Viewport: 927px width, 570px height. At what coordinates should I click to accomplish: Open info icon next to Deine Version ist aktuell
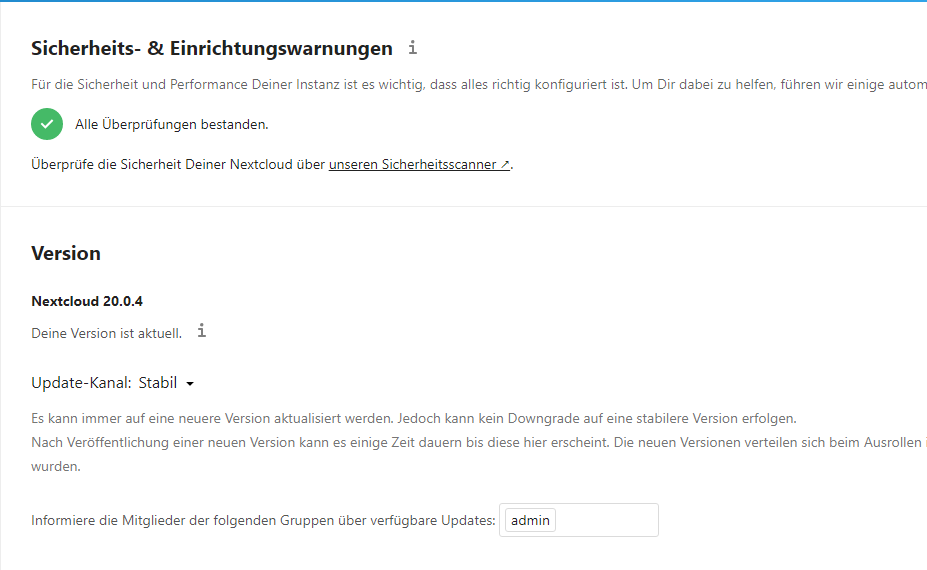202,331
